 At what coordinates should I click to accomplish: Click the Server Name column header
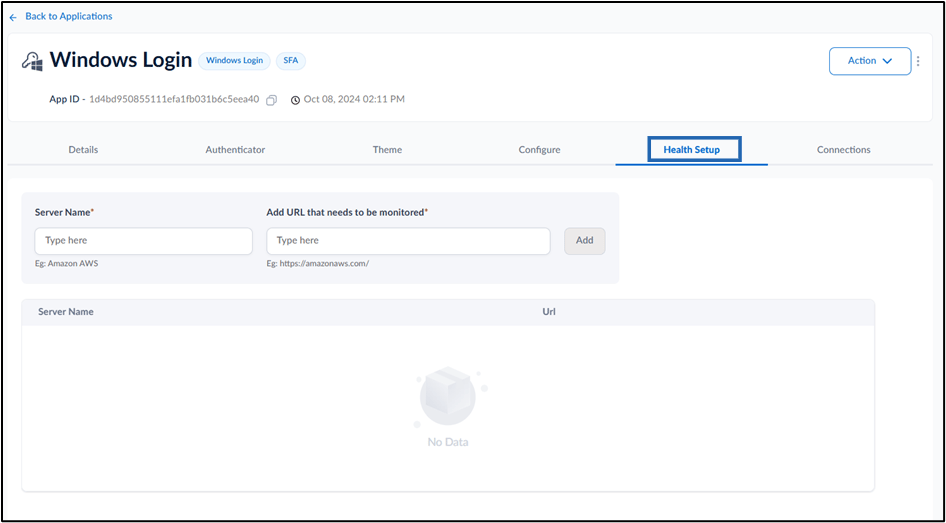point(66,312)
